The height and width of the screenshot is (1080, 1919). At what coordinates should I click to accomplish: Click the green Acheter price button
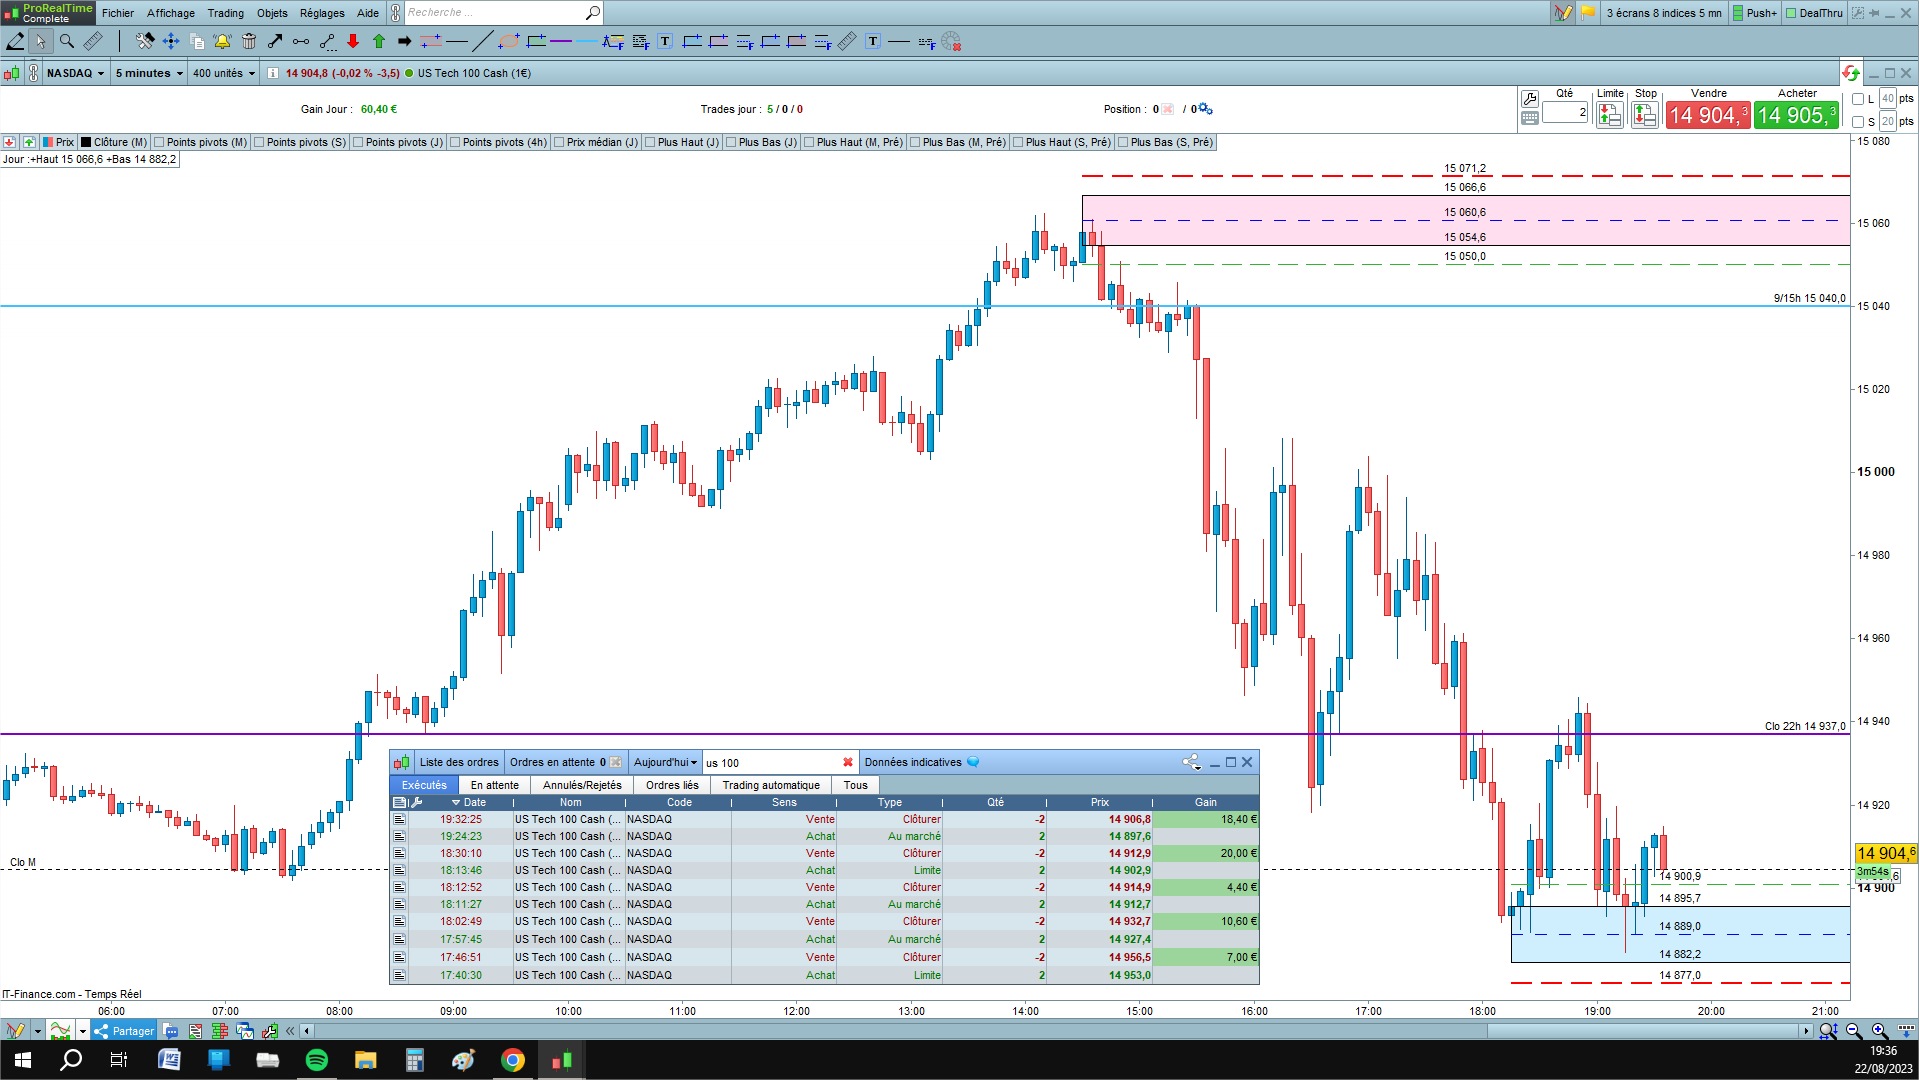(x=1796, y=115)
